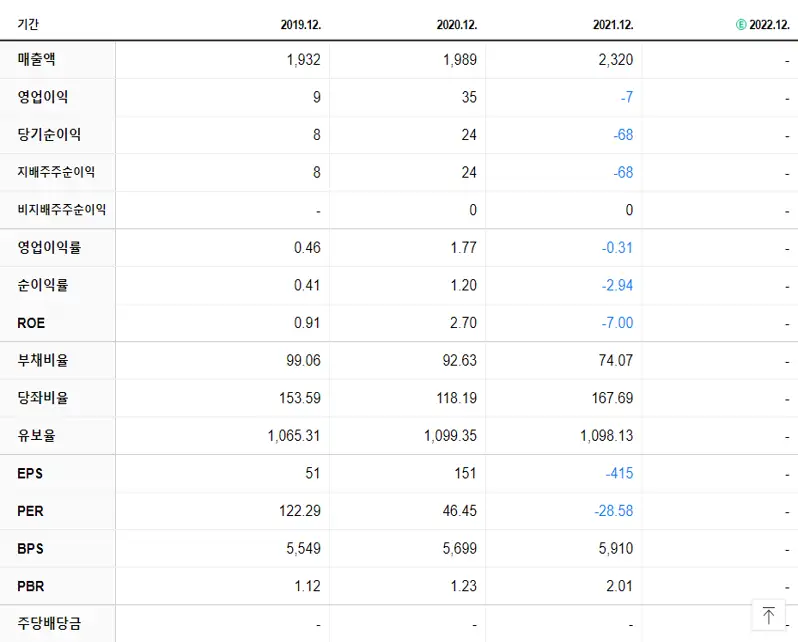Click the 74.07 debt ratio value

click(x=616, y=361)
